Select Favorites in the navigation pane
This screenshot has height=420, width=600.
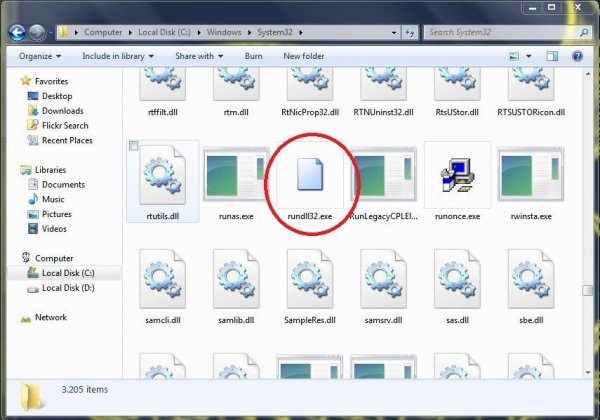(x=51, y=81)
